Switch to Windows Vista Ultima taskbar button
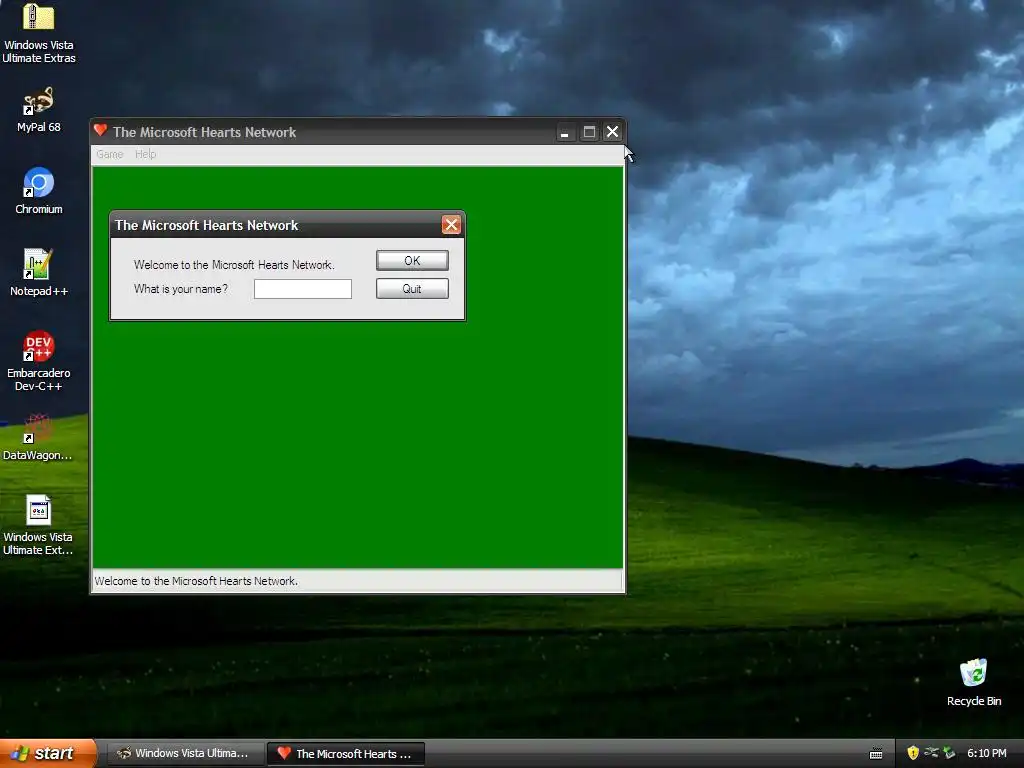This screenshot has width=1024, height=768. (185, 753)
